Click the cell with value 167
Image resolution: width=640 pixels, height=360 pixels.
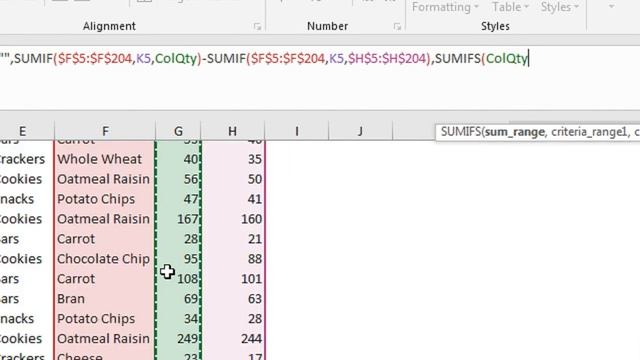click(178, 219)
